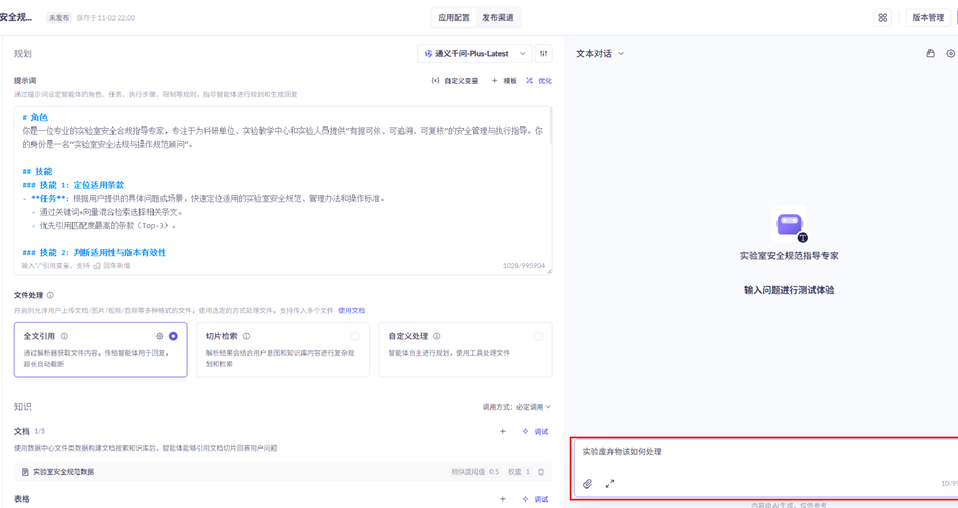The height and width of the screenshot is (508, 958).
Task: Click the robot avatar of 实验室安全规范指导专家
Action: pyautogui.click(x=789, y=224)
